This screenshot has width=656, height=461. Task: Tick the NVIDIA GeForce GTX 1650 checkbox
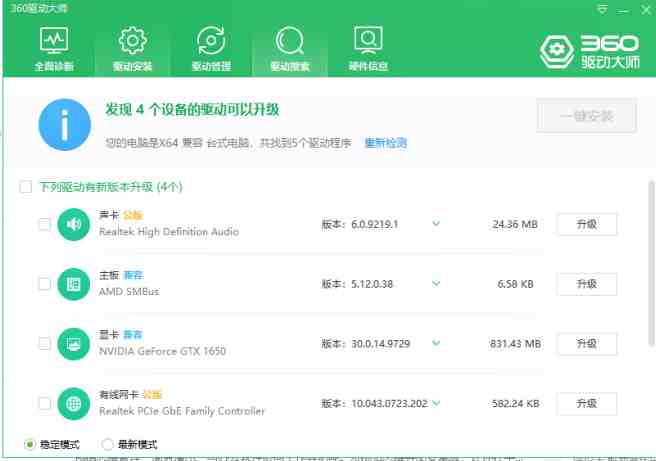44,344
